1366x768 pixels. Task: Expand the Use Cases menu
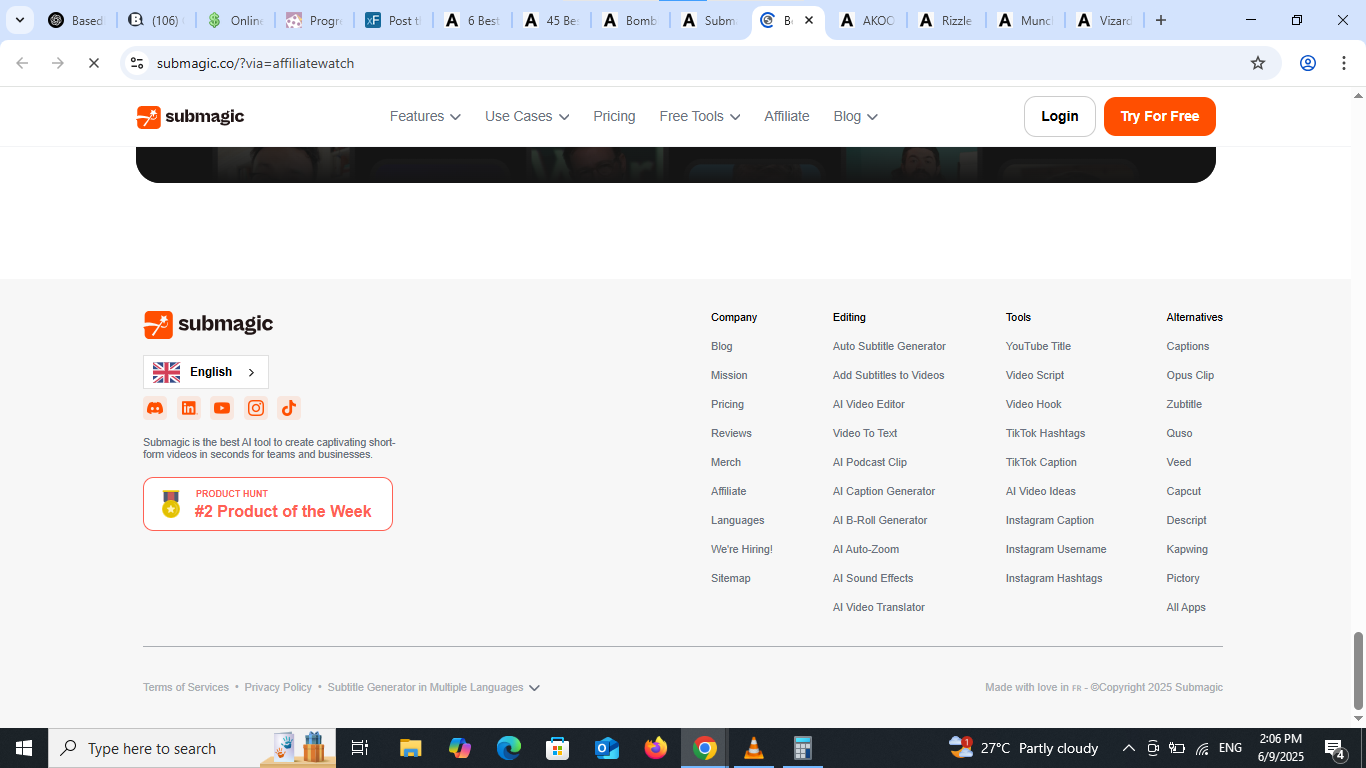(527, 116)
